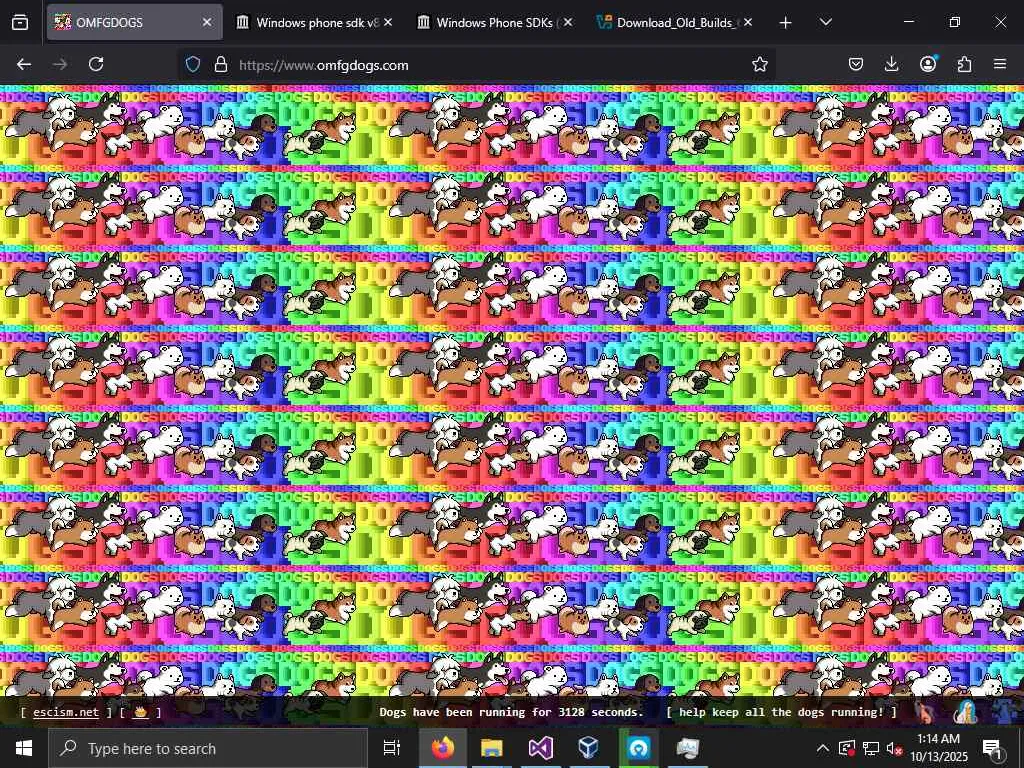Select the OMFGDOGS tab
The width and height of the screenshot is (1024, 768).
[135, 22]
